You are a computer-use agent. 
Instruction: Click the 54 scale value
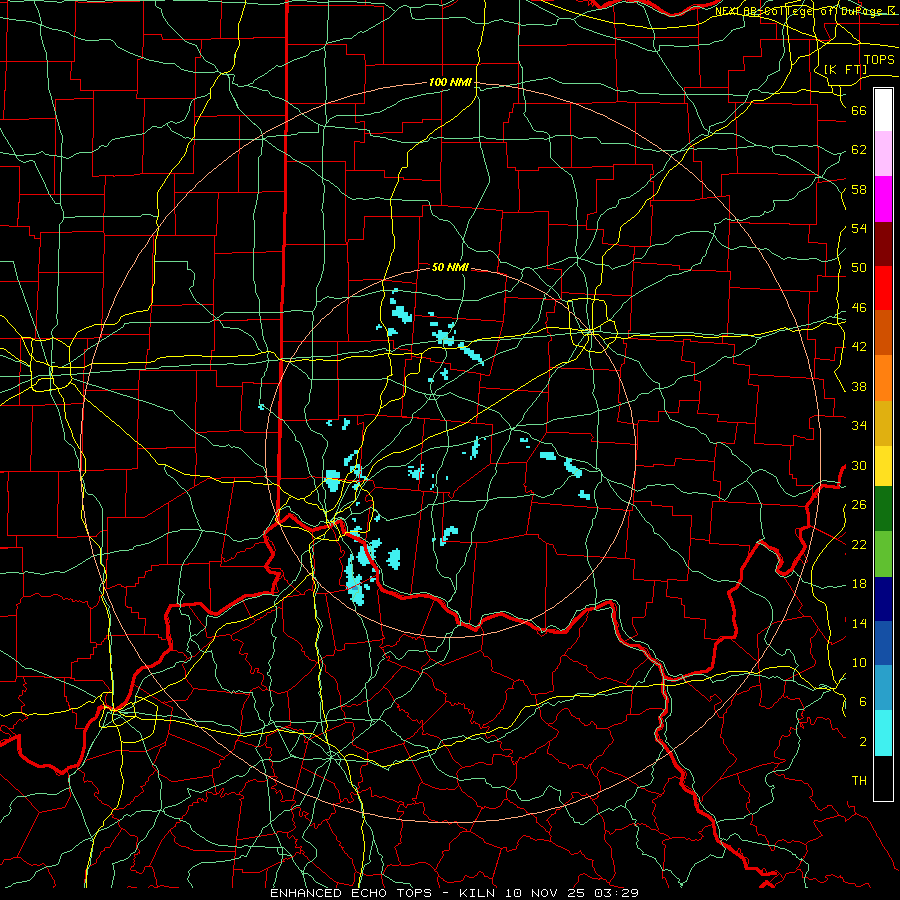(x=859, y=228)
